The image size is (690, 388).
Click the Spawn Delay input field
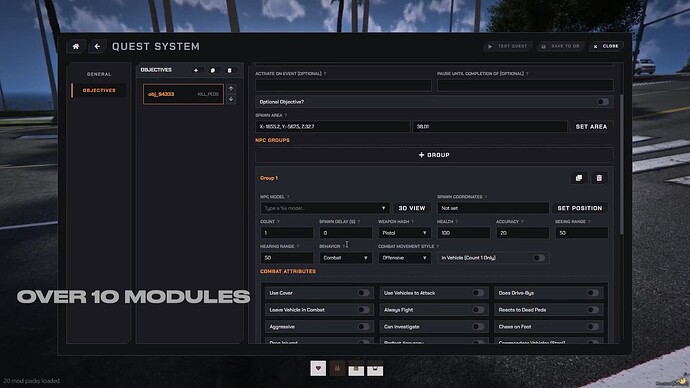345,233
